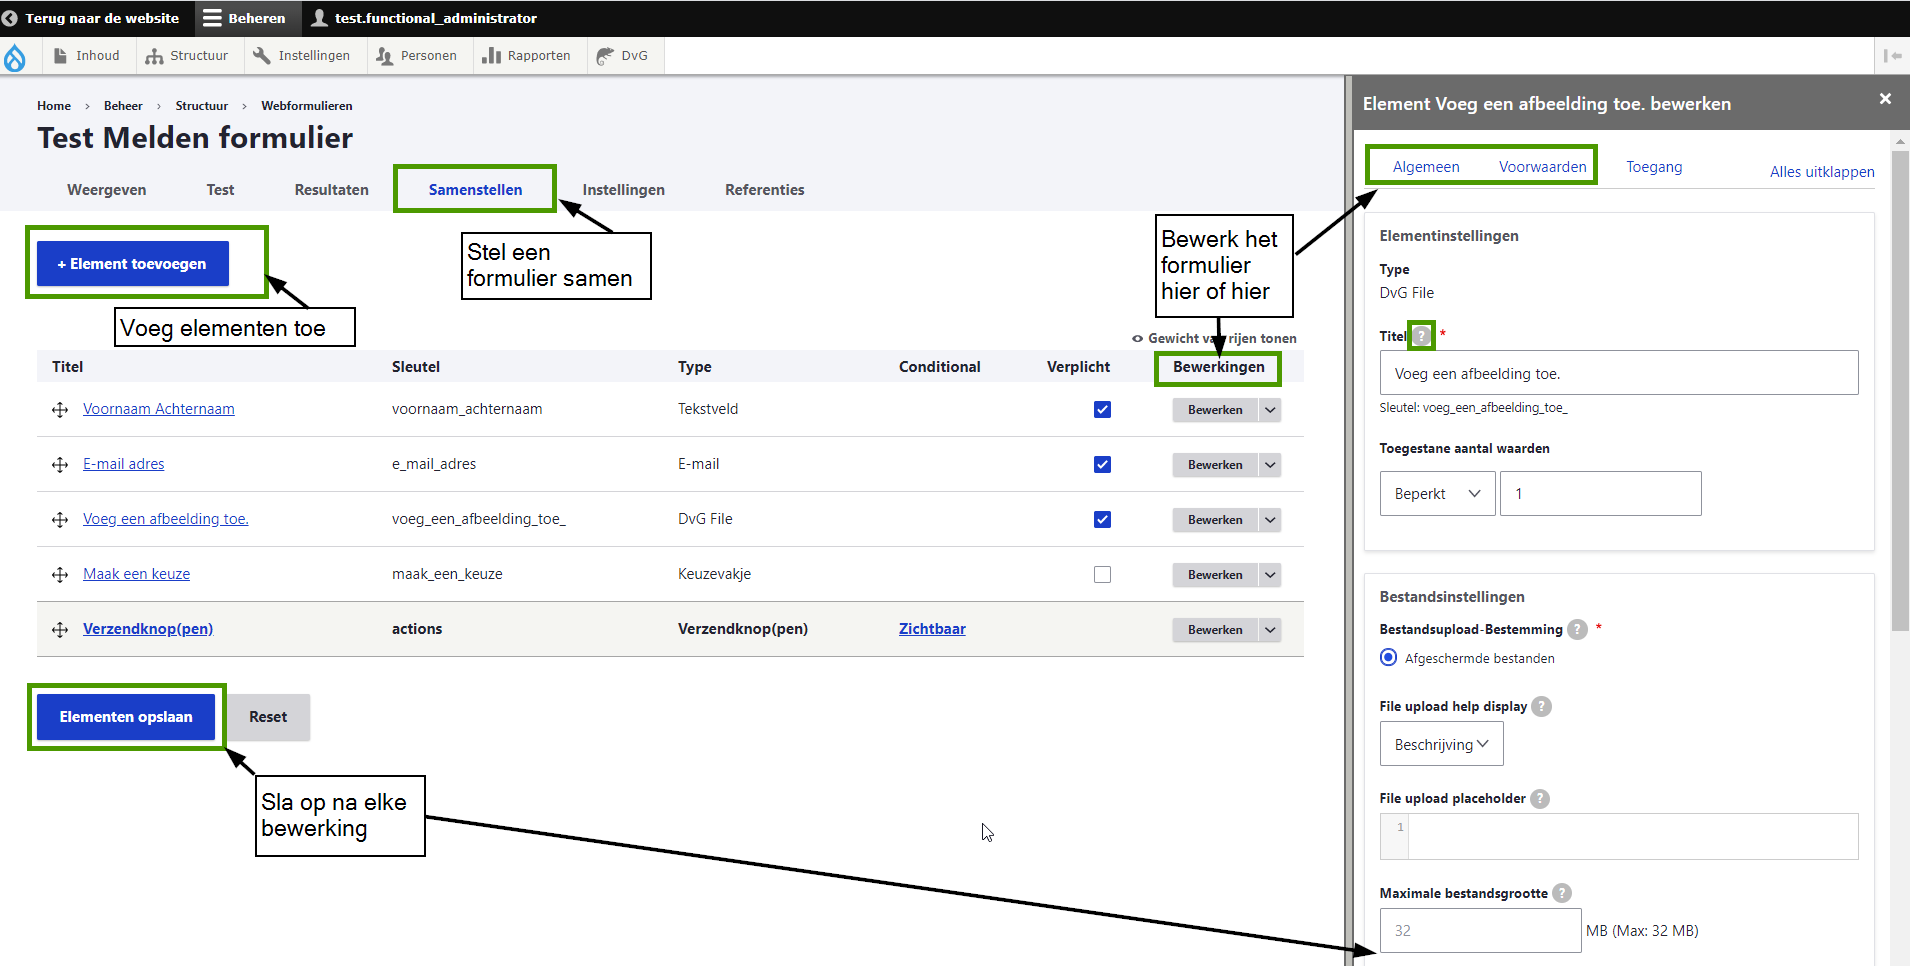Screen dimensions: 1910x966
Task: Uncheck Verplicht for Voornaam Achternaam
Action: [x=1102, y=410]
